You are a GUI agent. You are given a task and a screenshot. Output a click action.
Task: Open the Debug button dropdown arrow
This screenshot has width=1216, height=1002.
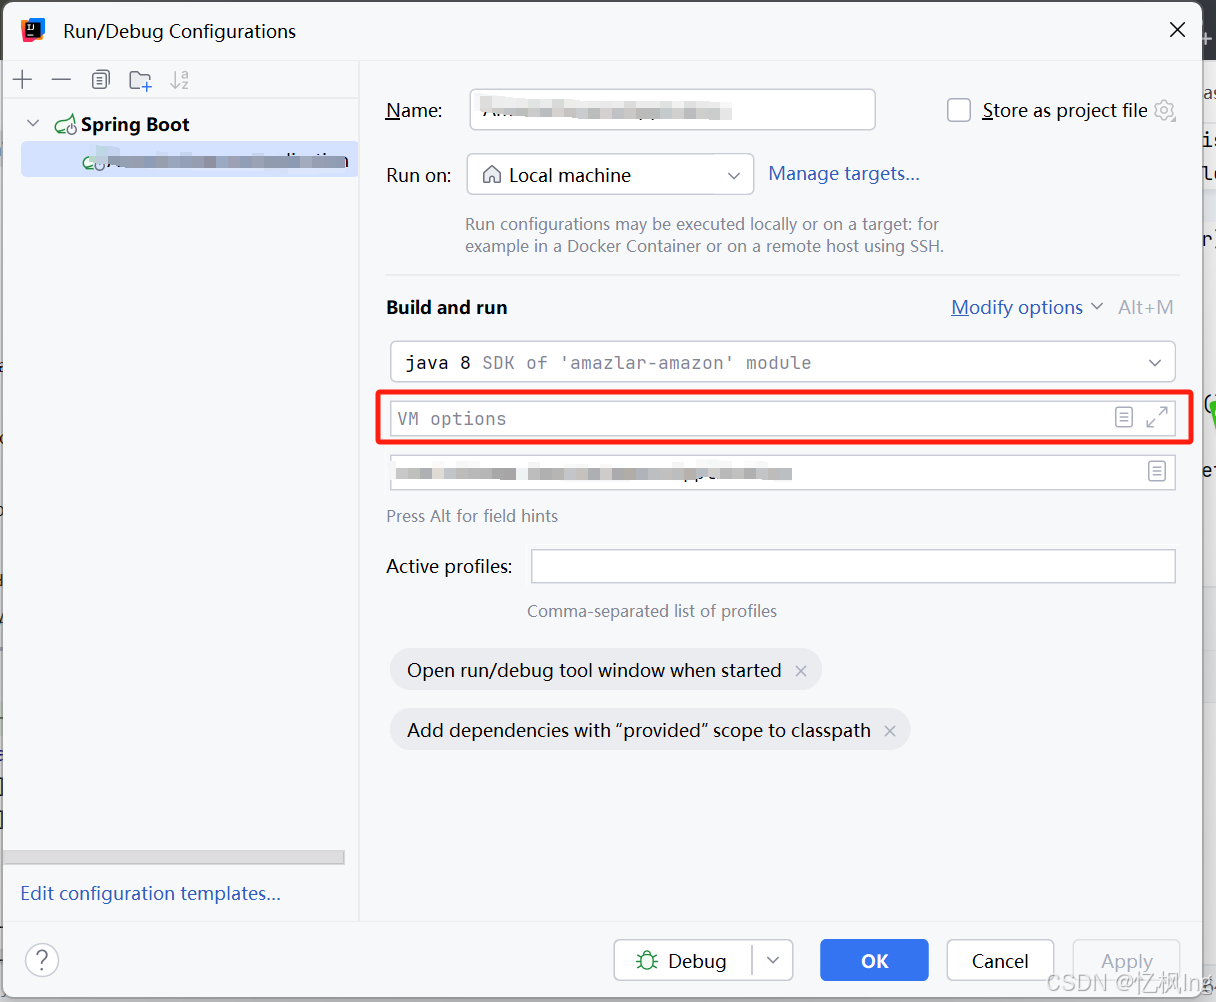tap(772, 960)
